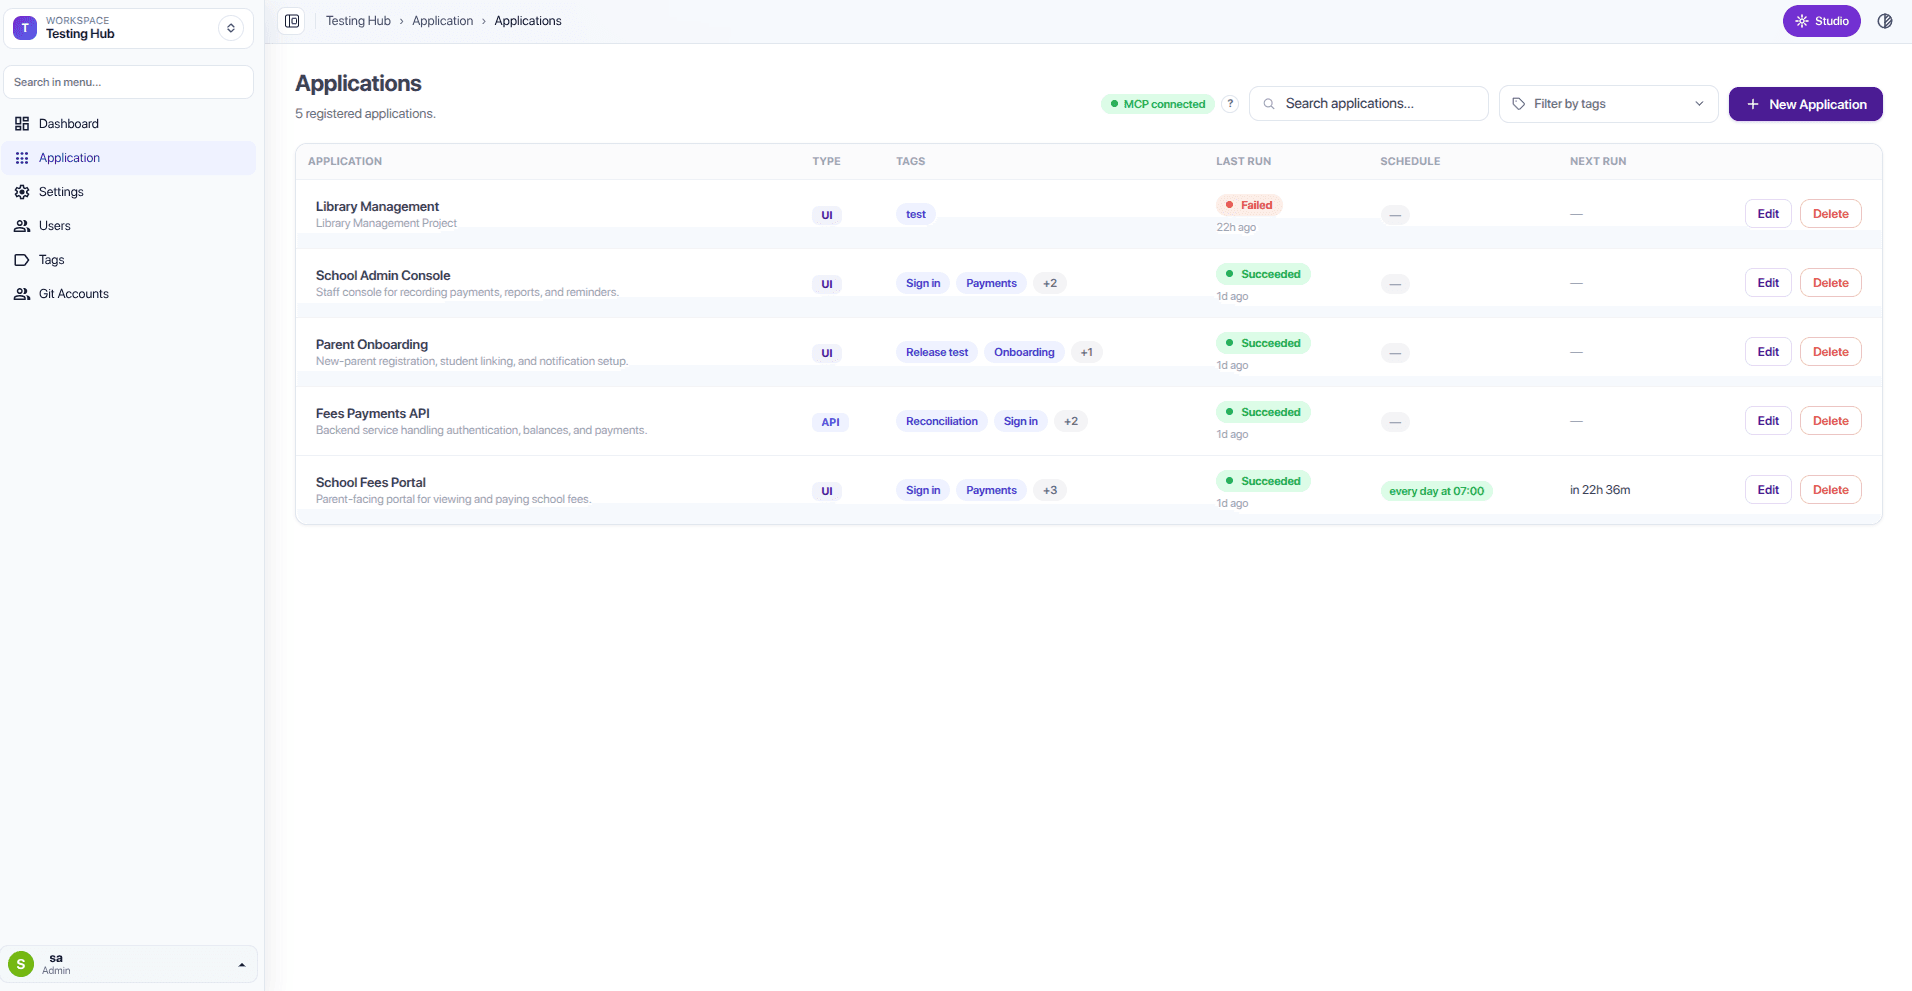Viewport: 1912px width, 991px height.
Task: Click 'in 22h 36m' next run value
Action: (x=1600, y=490)
